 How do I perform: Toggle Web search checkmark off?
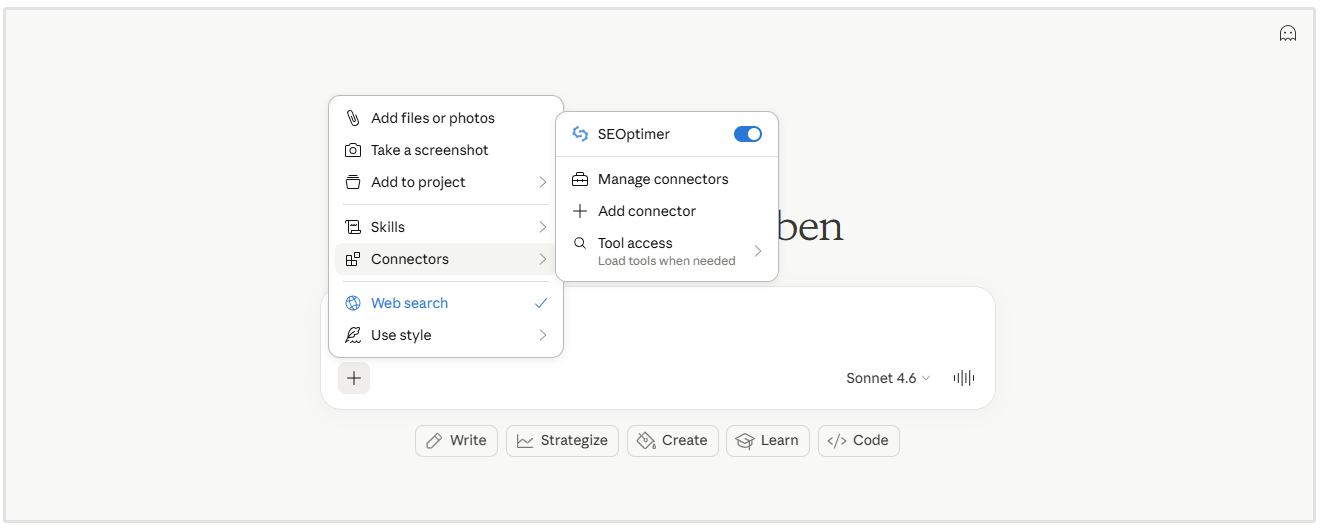[541, 303]
